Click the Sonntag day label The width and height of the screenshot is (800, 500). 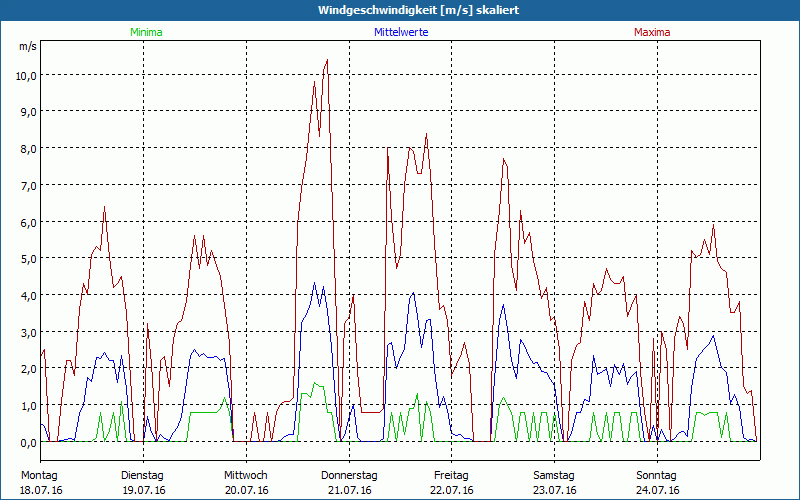656,476
